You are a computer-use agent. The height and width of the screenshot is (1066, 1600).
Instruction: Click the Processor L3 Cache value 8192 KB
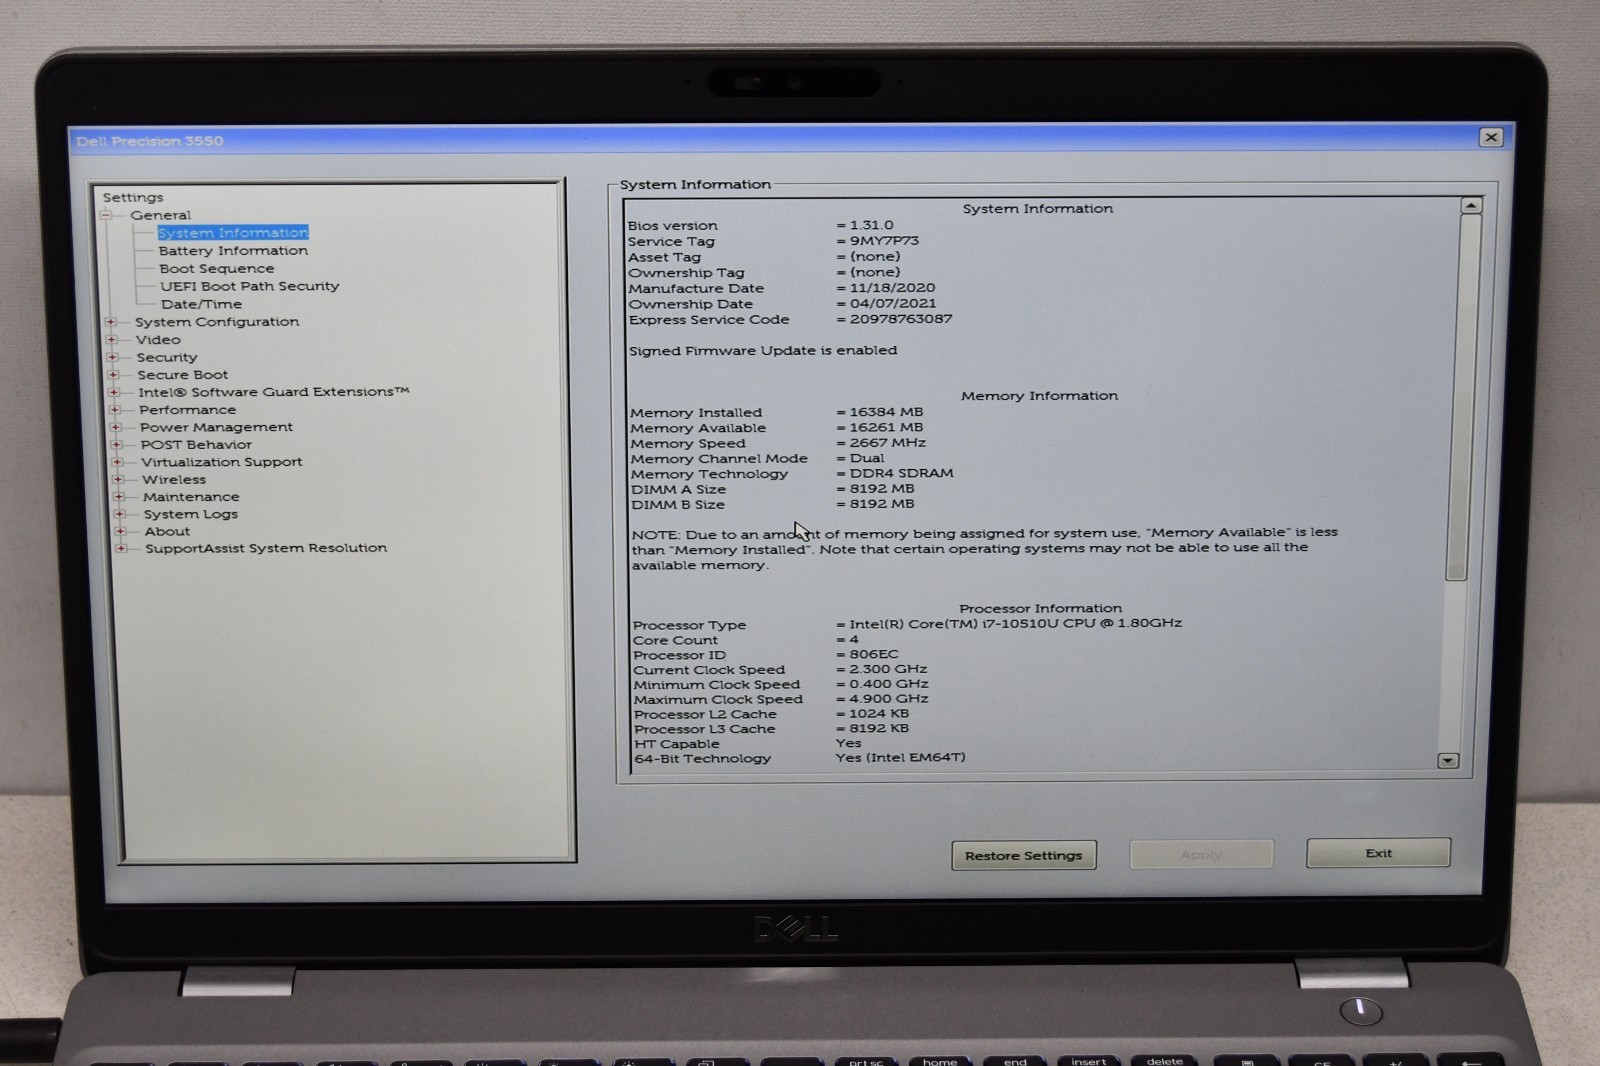878,728
